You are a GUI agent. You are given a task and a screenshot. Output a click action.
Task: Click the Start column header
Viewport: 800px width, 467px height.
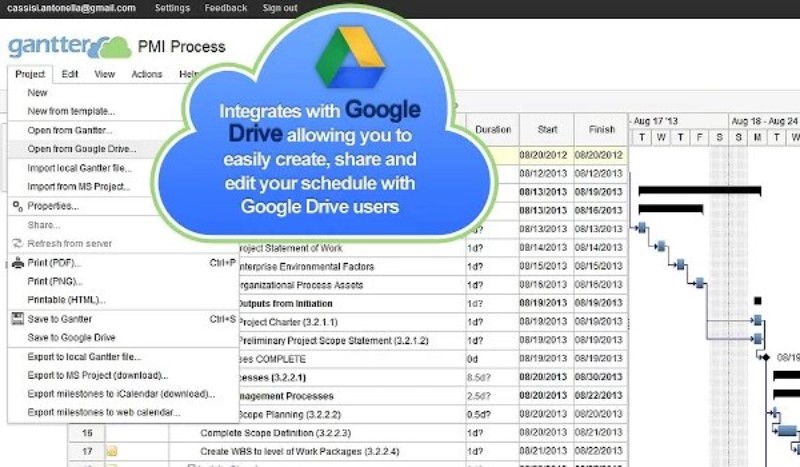point(547,130)
